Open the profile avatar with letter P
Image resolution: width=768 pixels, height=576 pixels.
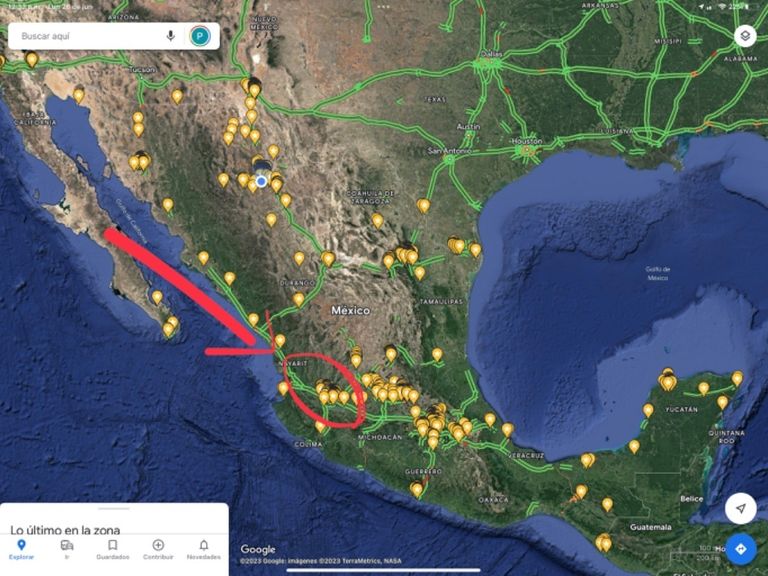(200, 36)
